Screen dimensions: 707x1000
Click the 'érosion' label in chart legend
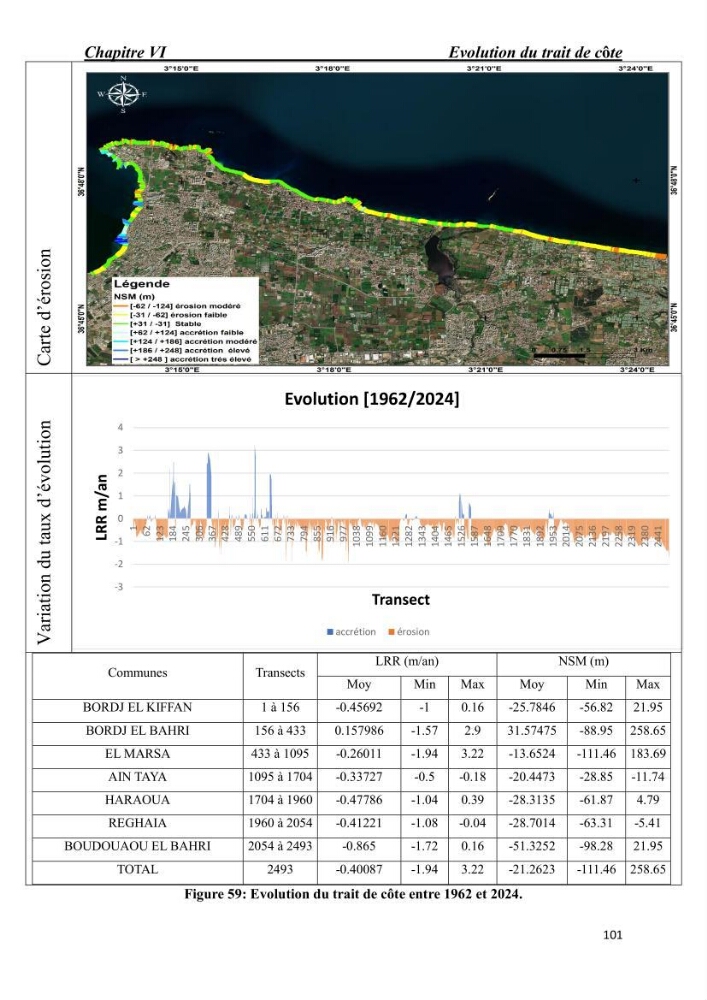[413, 632]
